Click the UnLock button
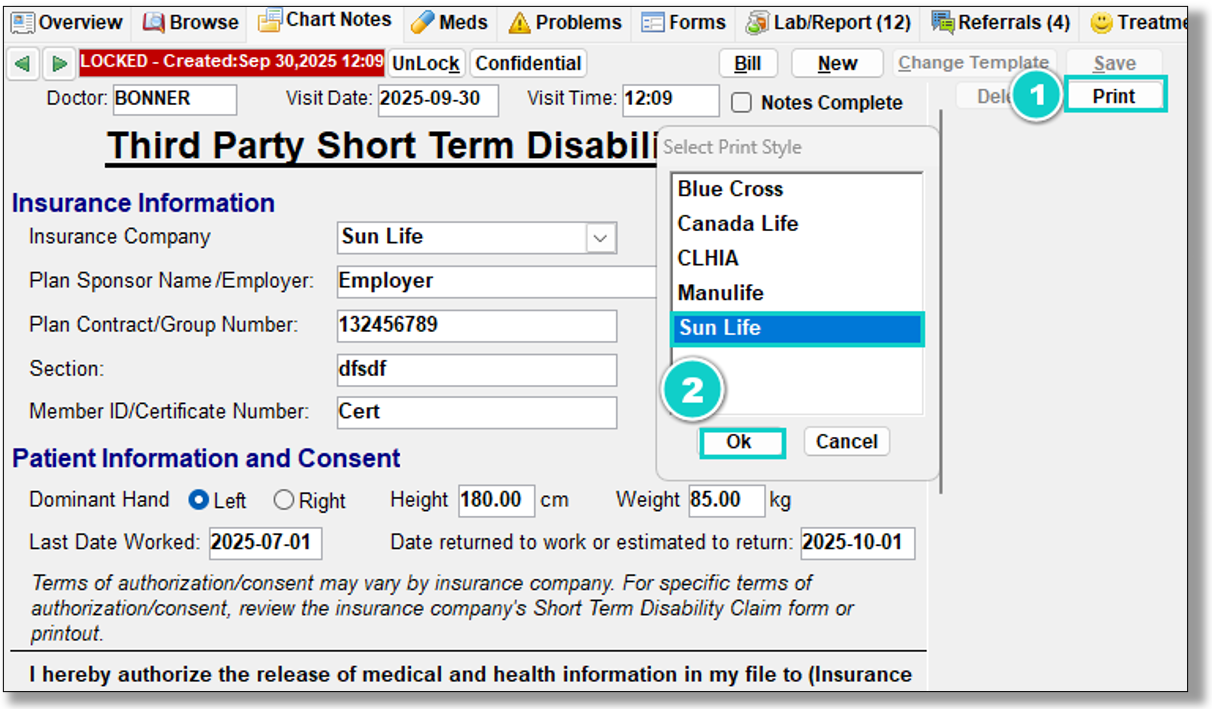 (425, 64)
